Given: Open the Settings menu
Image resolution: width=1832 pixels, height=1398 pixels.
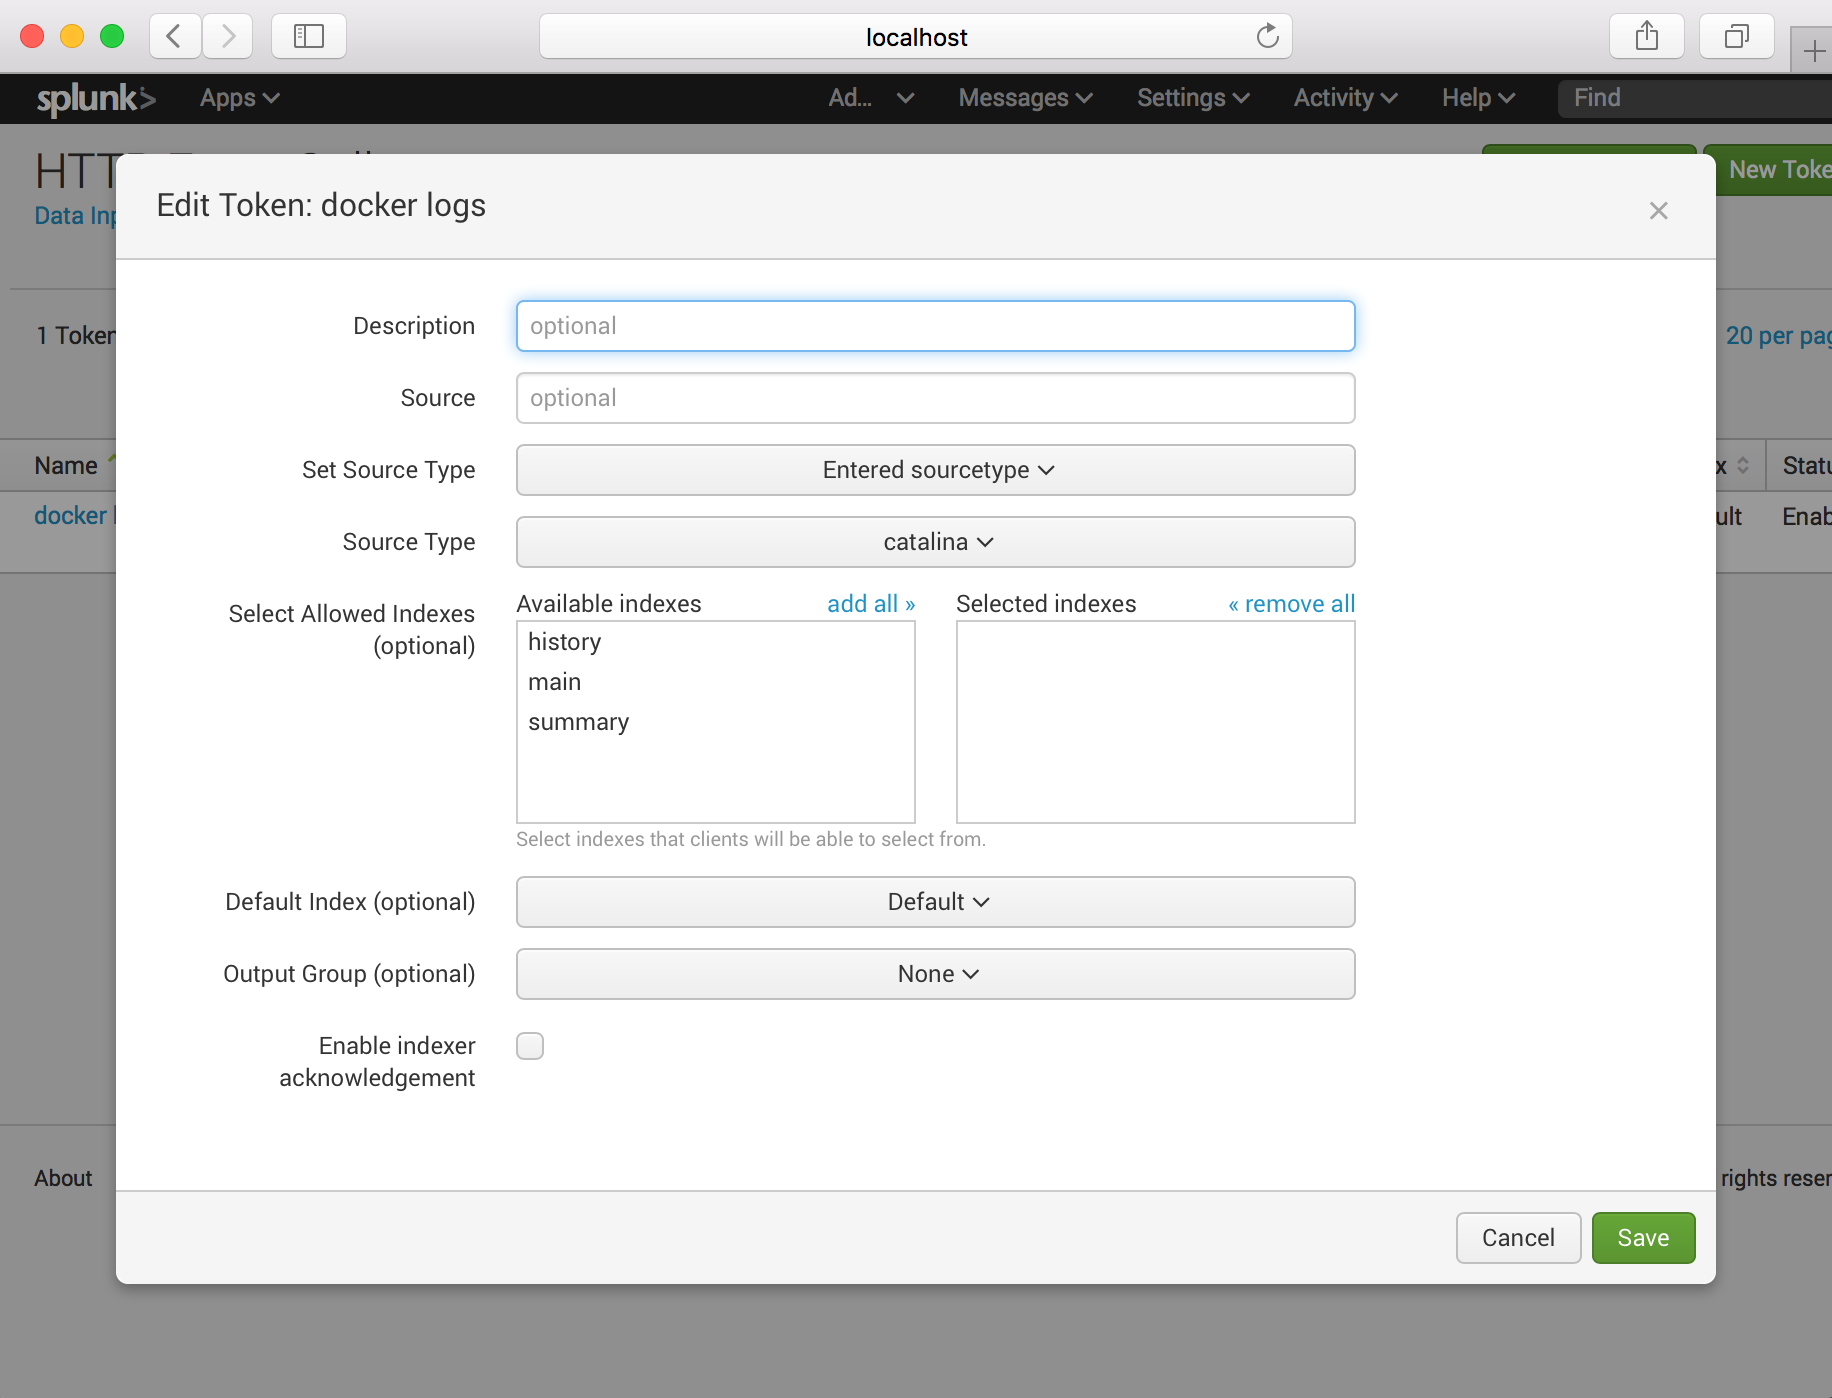Looking at the screenshot, I should (x=1192, y=98).
